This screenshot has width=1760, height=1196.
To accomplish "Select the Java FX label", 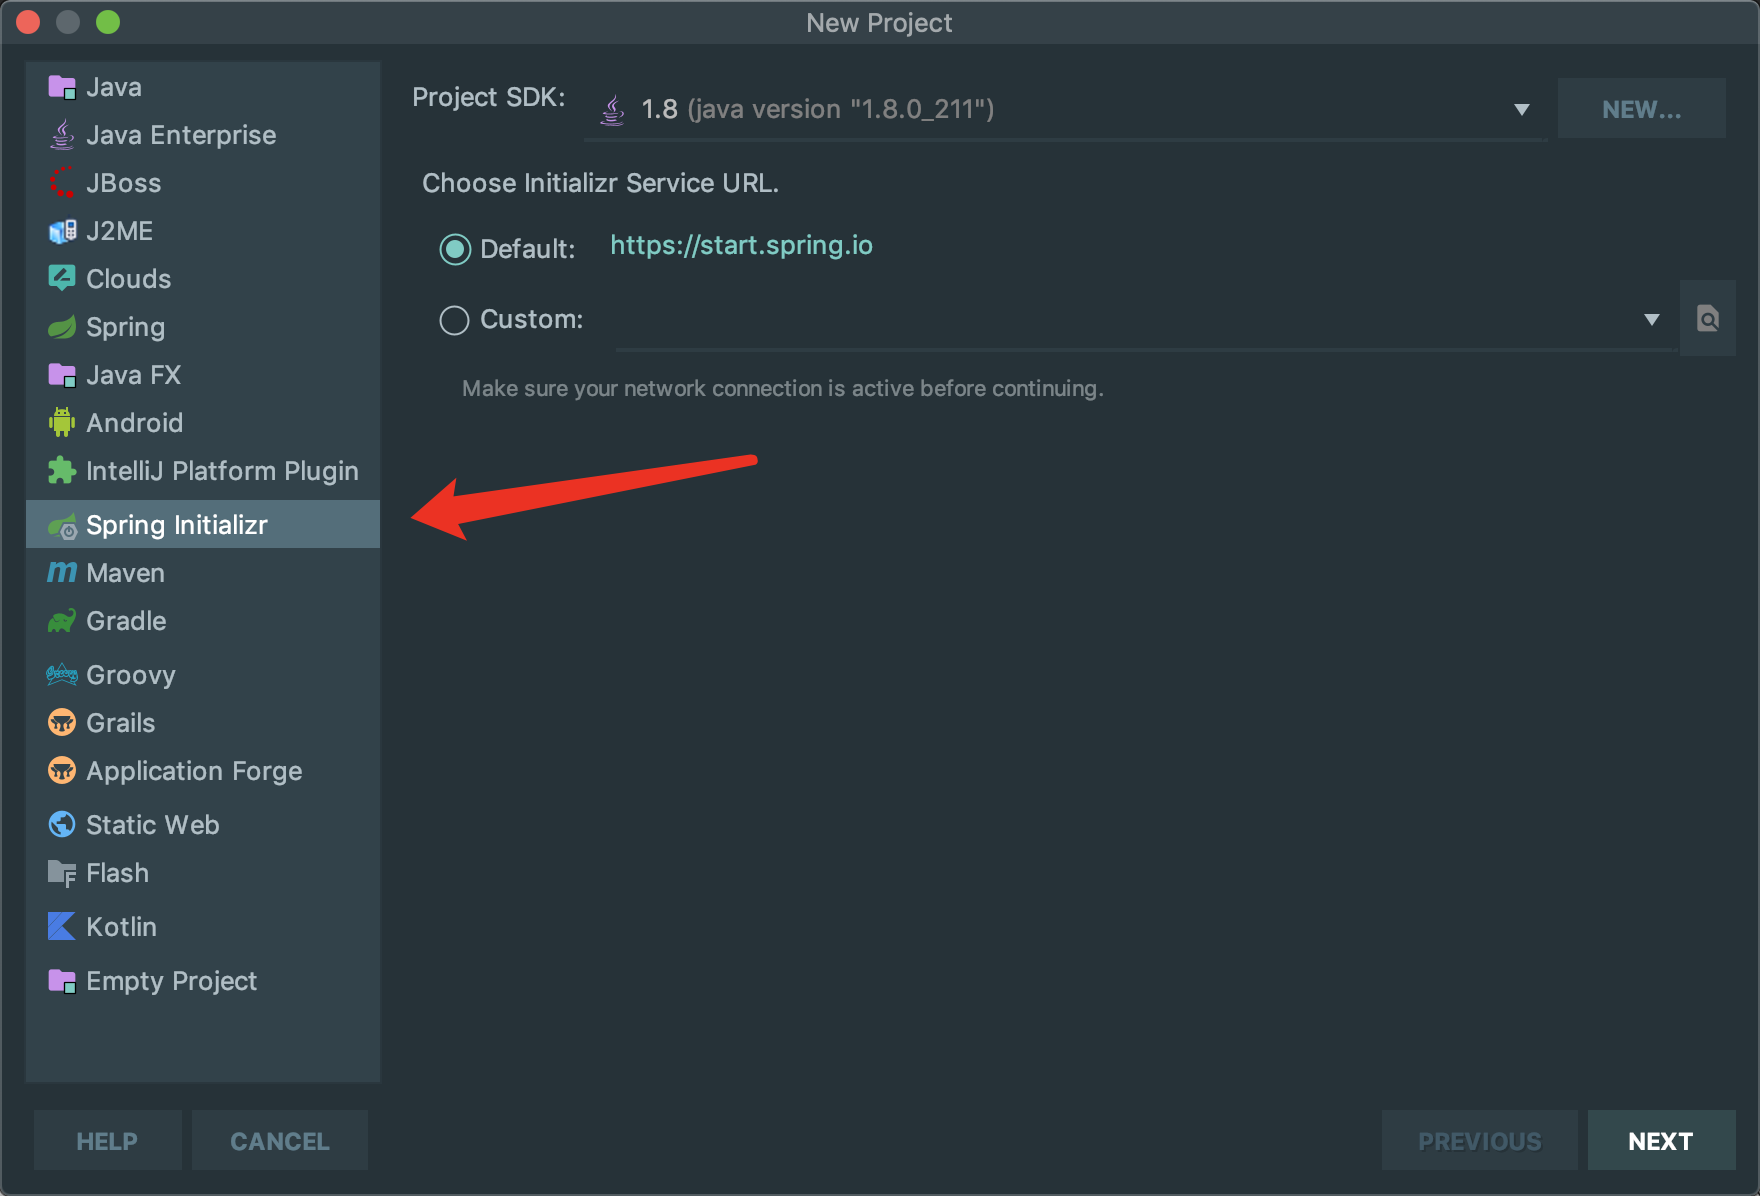I will tap(133, 375).
